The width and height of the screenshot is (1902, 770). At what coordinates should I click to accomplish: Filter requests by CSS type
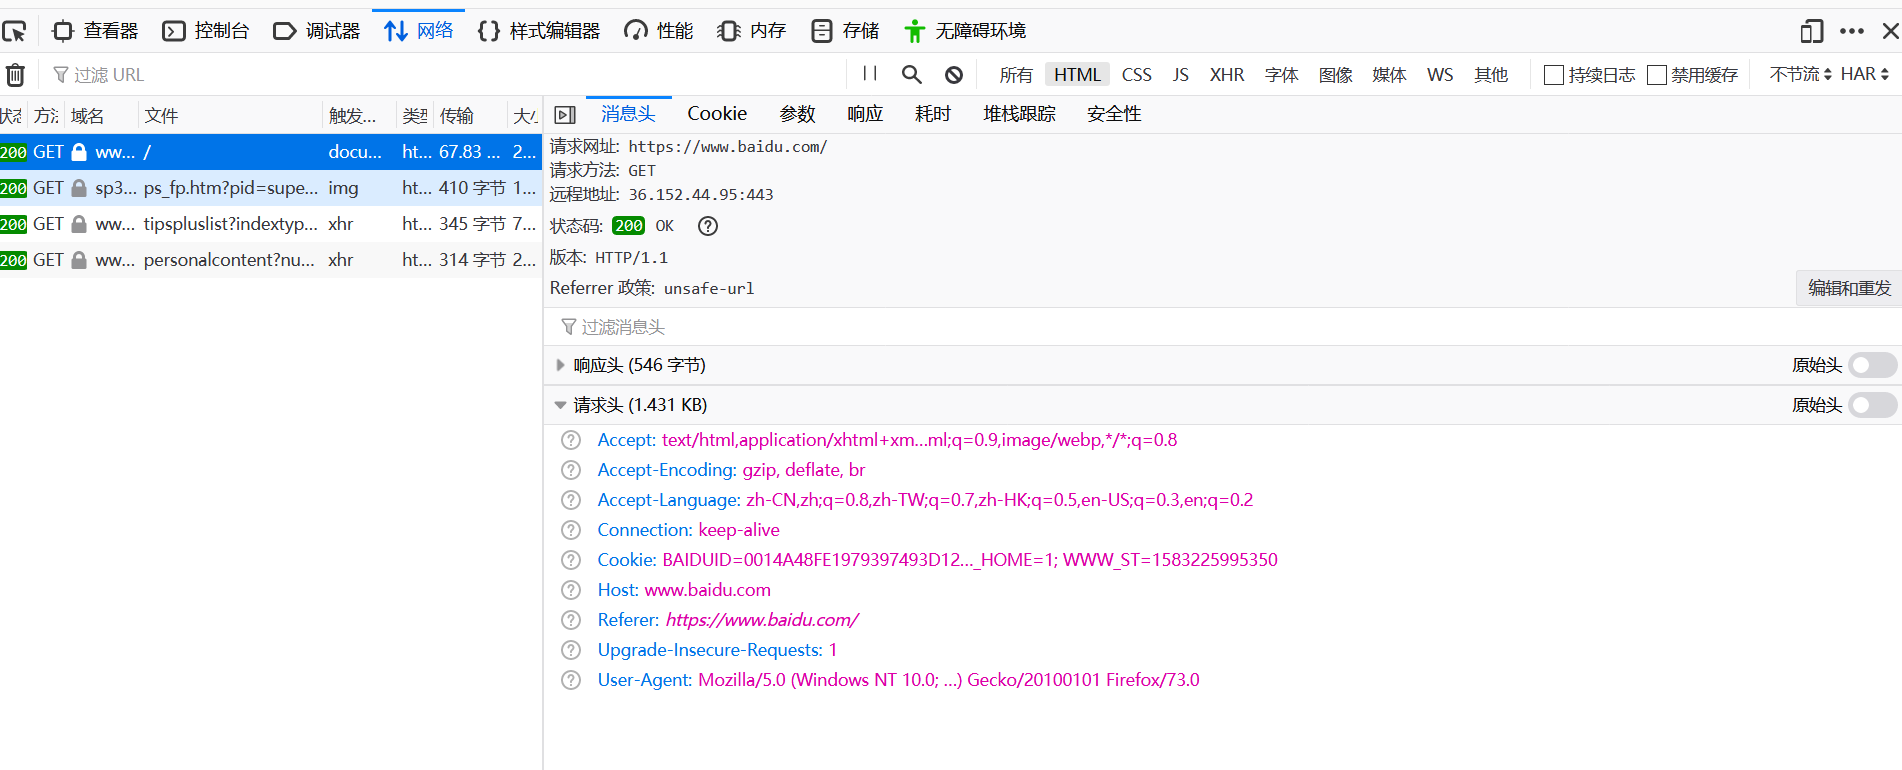point(1136,75)
